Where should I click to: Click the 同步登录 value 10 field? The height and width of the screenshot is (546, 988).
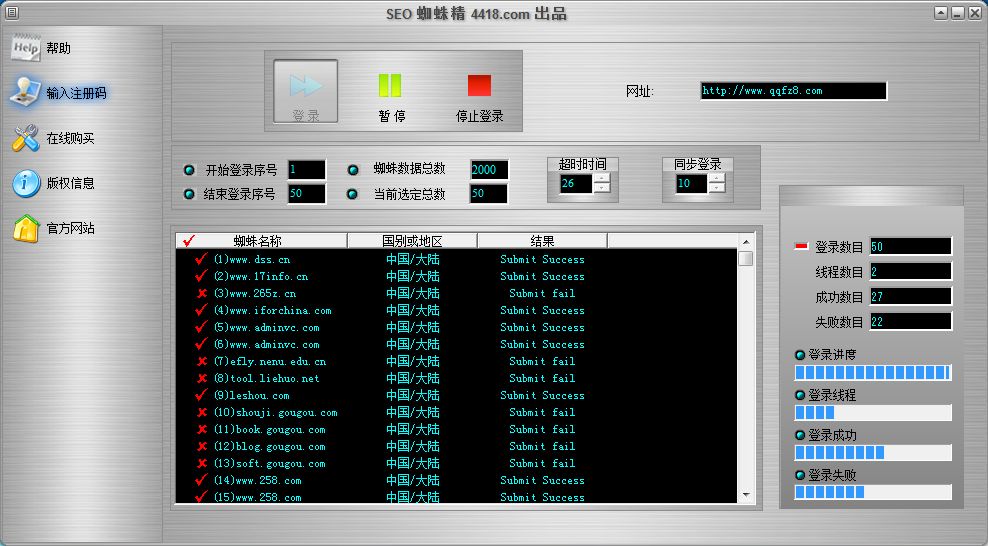coord(691,183)
